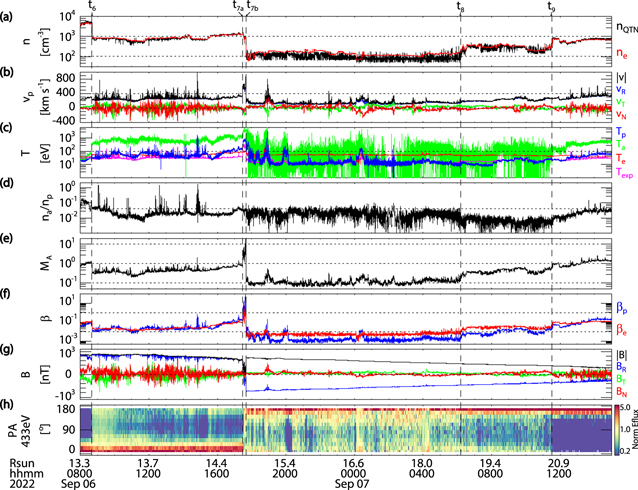The image size is (638, 490).
Task: Click panel label (c)
Action: coord(6,128)
